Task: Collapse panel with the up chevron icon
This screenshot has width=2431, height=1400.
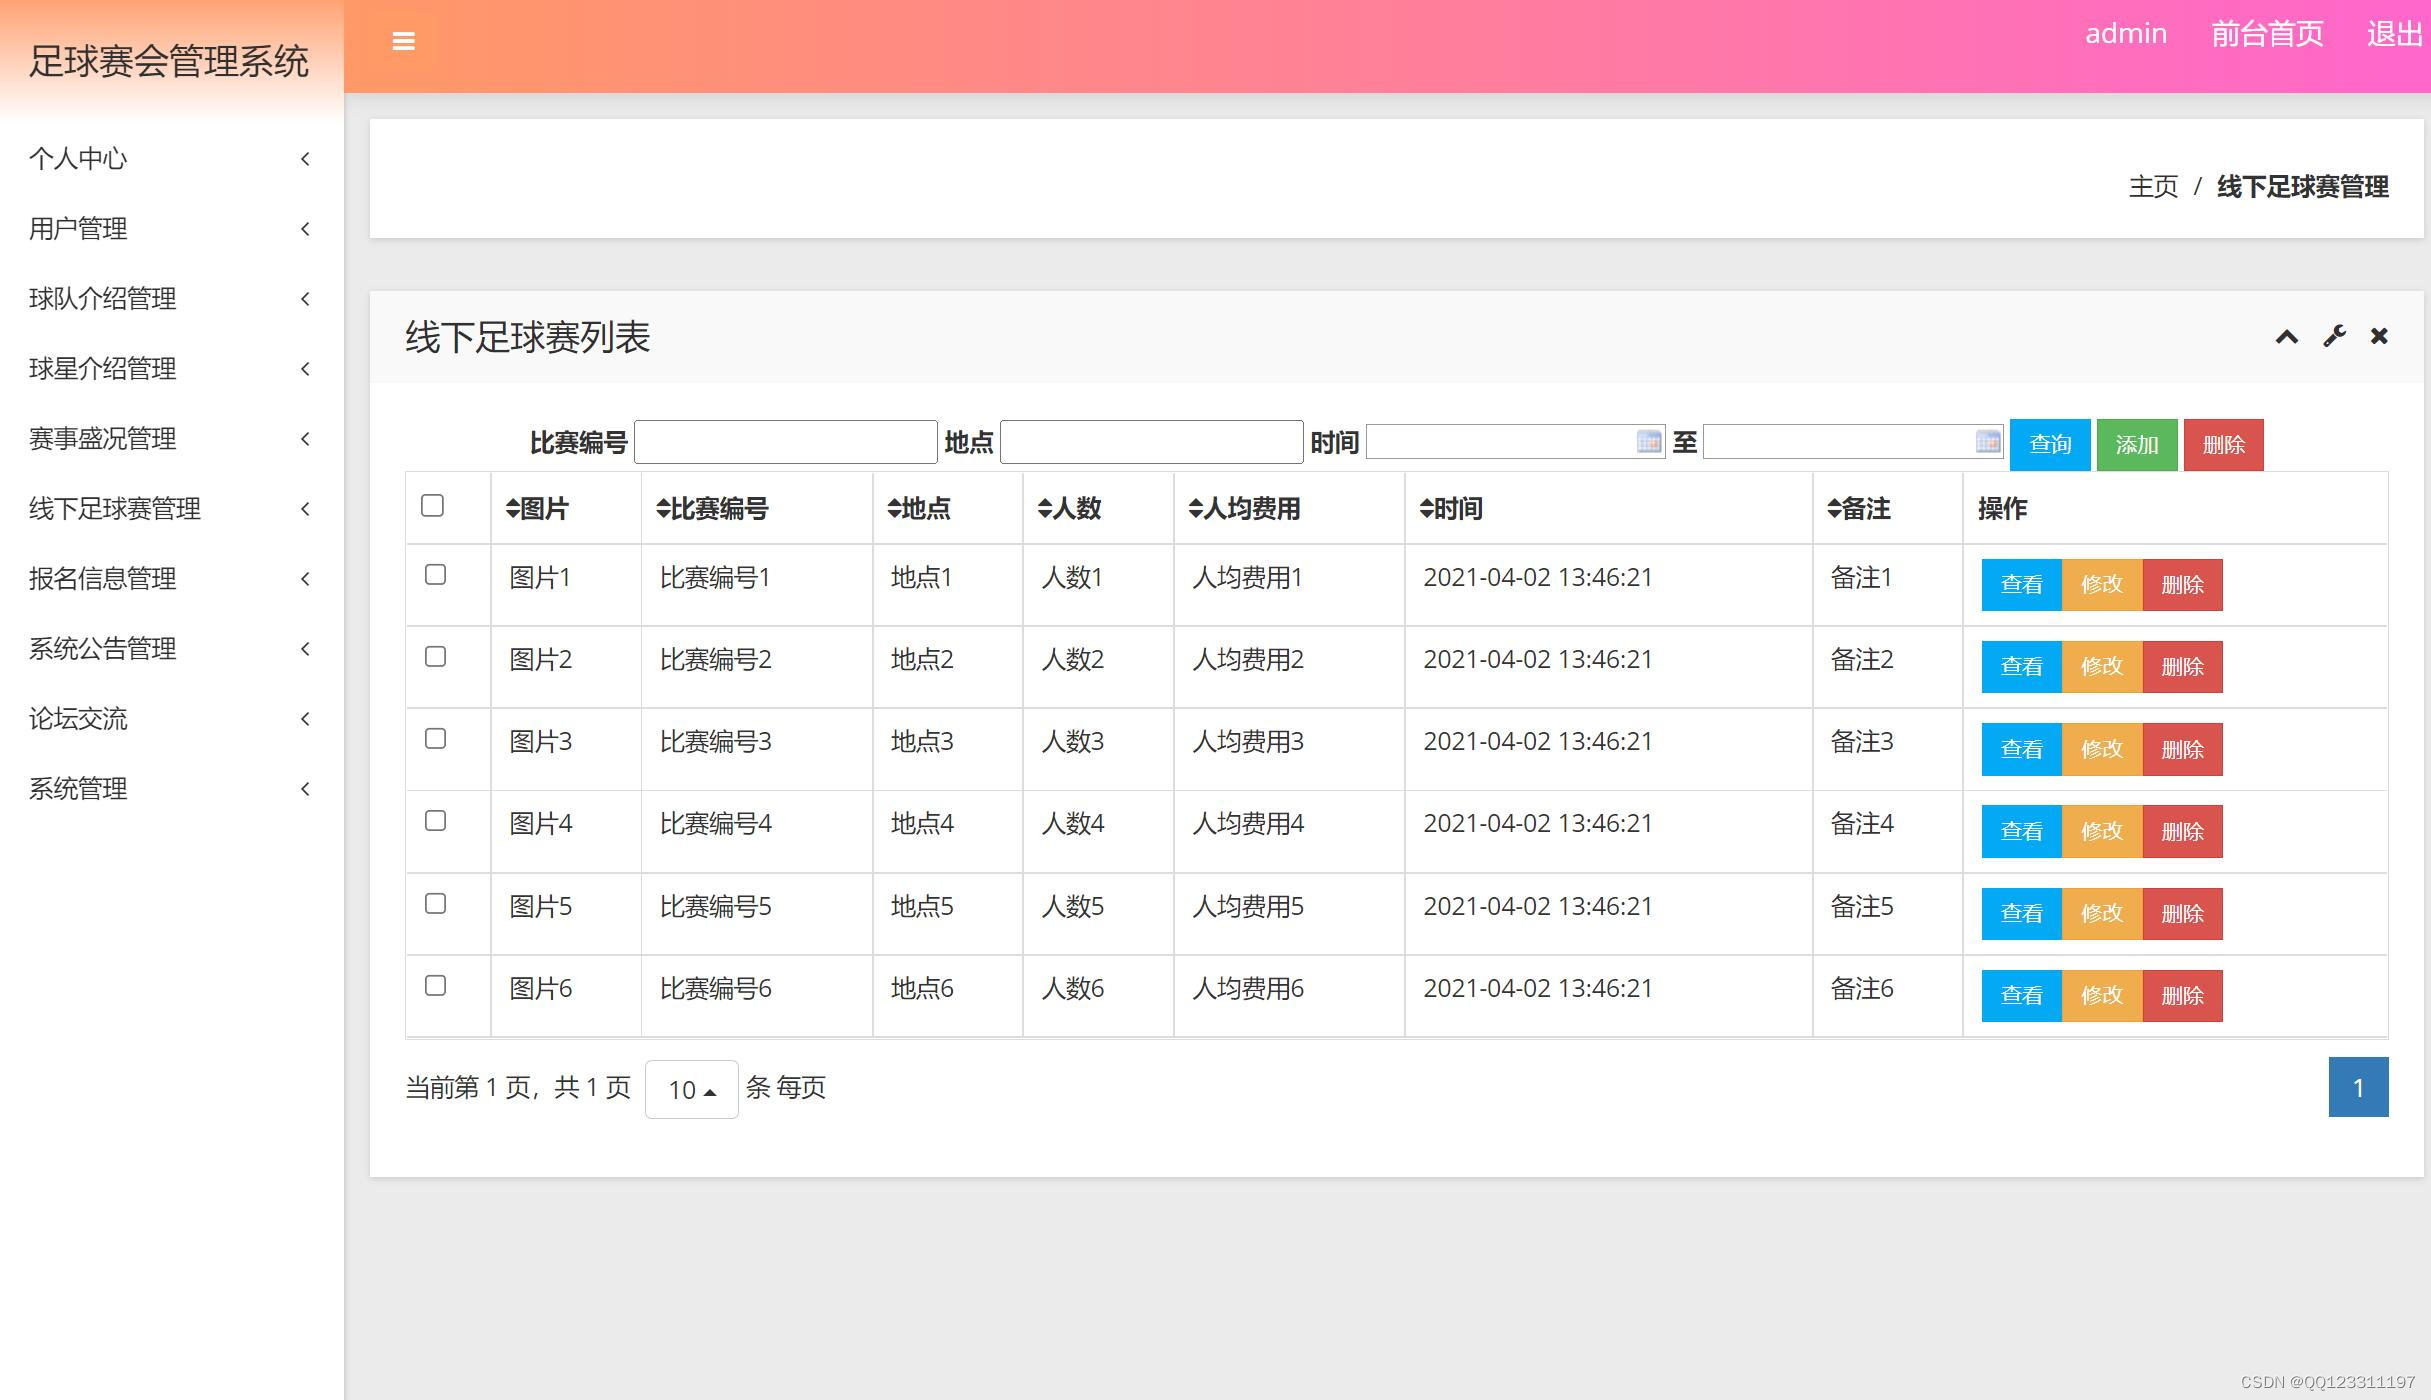Action: (x=2286, y=337)
